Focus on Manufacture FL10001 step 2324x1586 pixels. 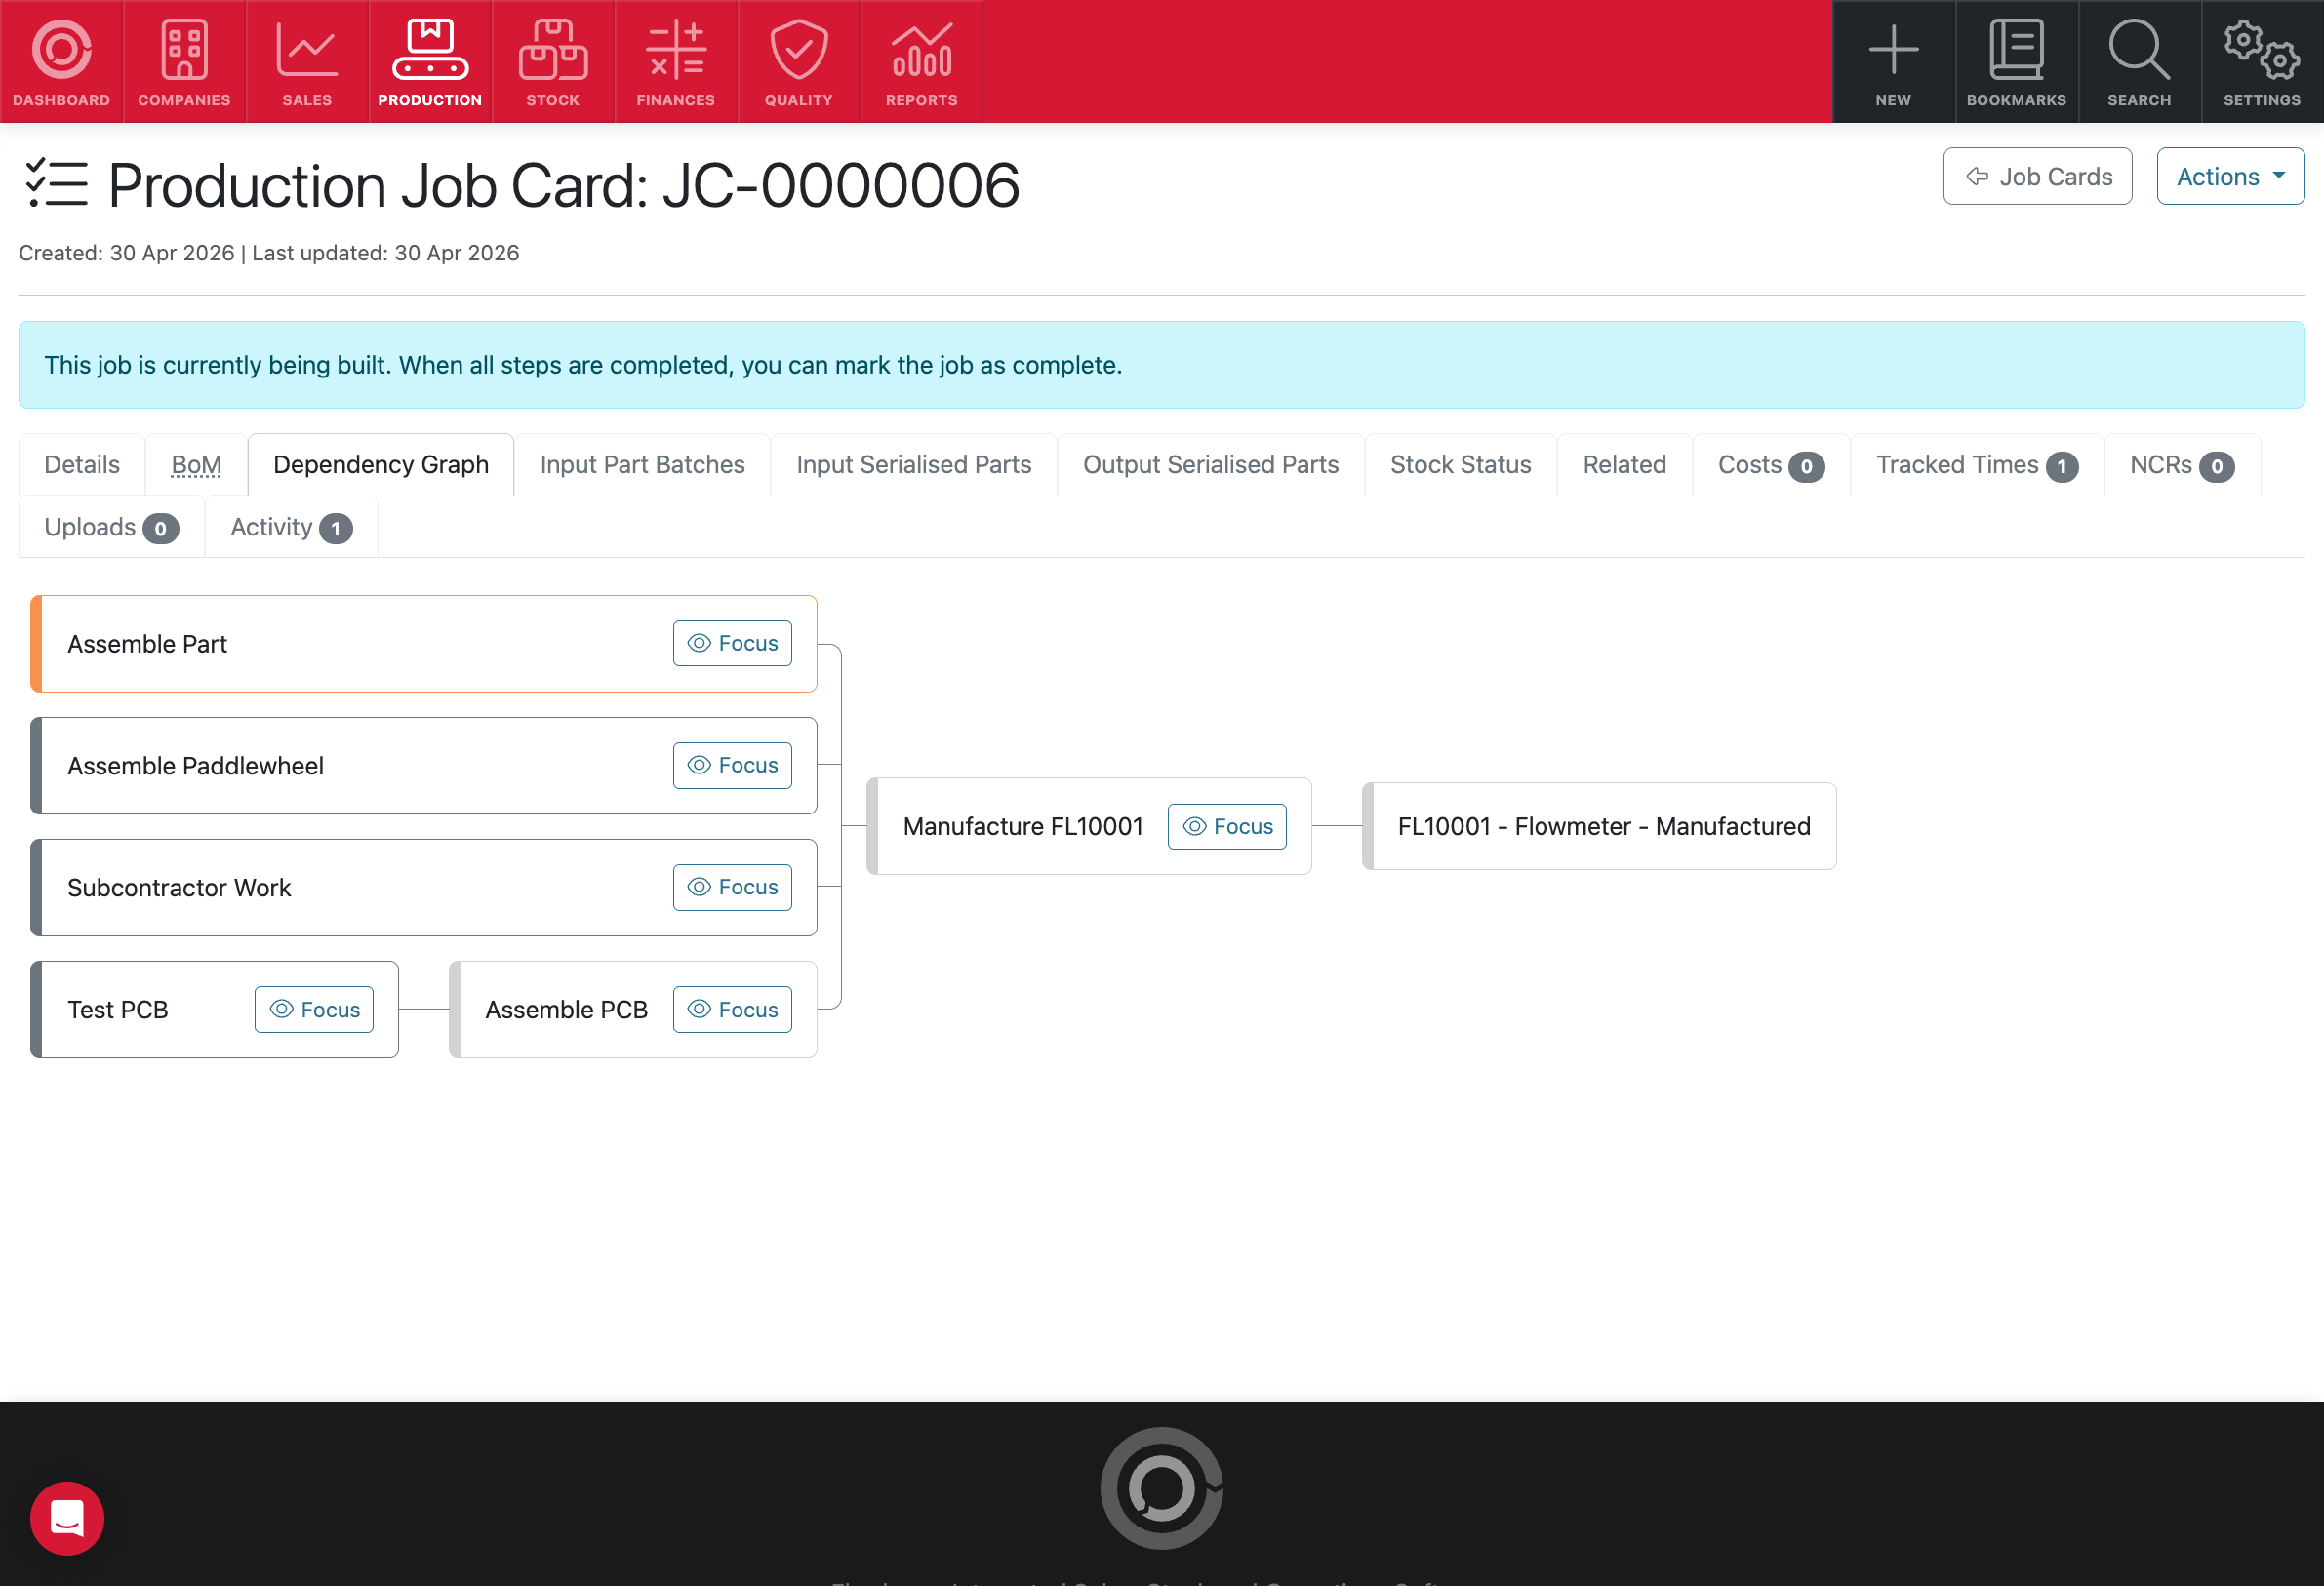click(1227, 826)
